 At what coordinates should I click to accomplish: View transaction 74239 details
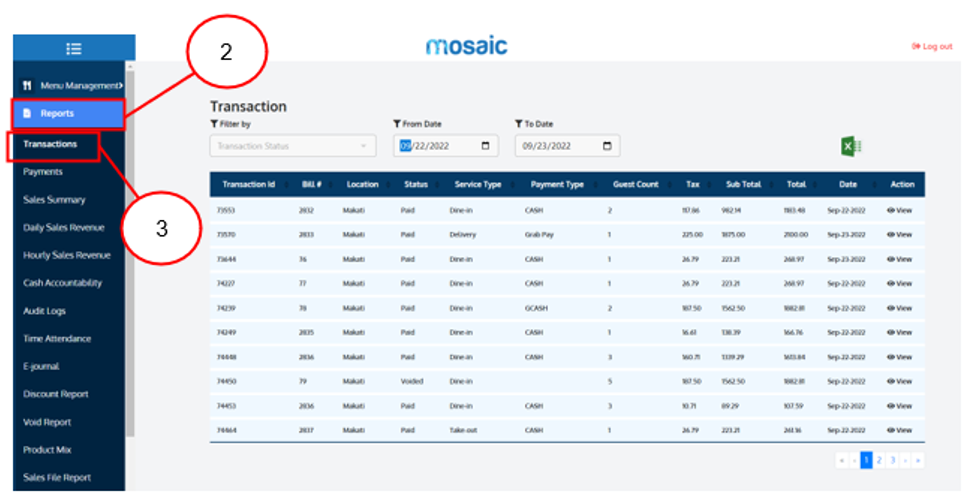tap(899, 308)
